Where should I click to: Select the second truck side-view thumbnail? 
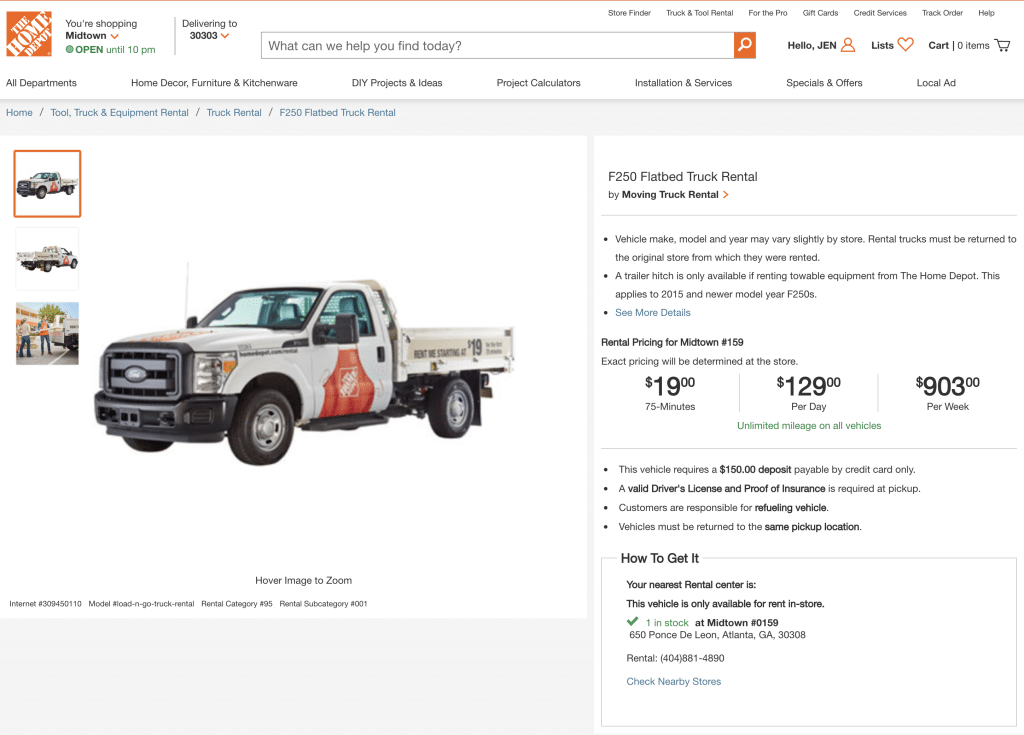click(x=47, y=258)
